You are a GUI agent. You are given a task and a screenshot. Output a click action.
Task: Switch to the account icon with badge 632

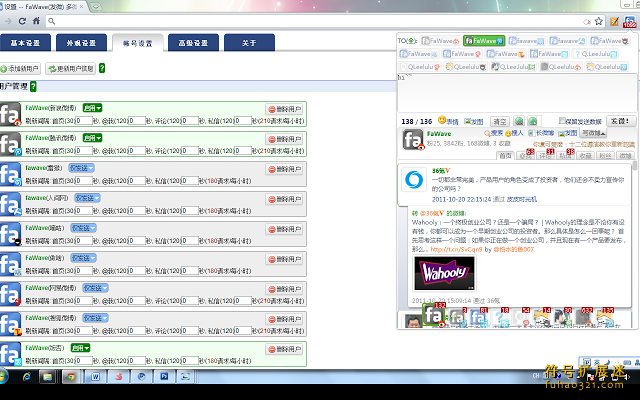pyautogui.click(x=584, y=318)
